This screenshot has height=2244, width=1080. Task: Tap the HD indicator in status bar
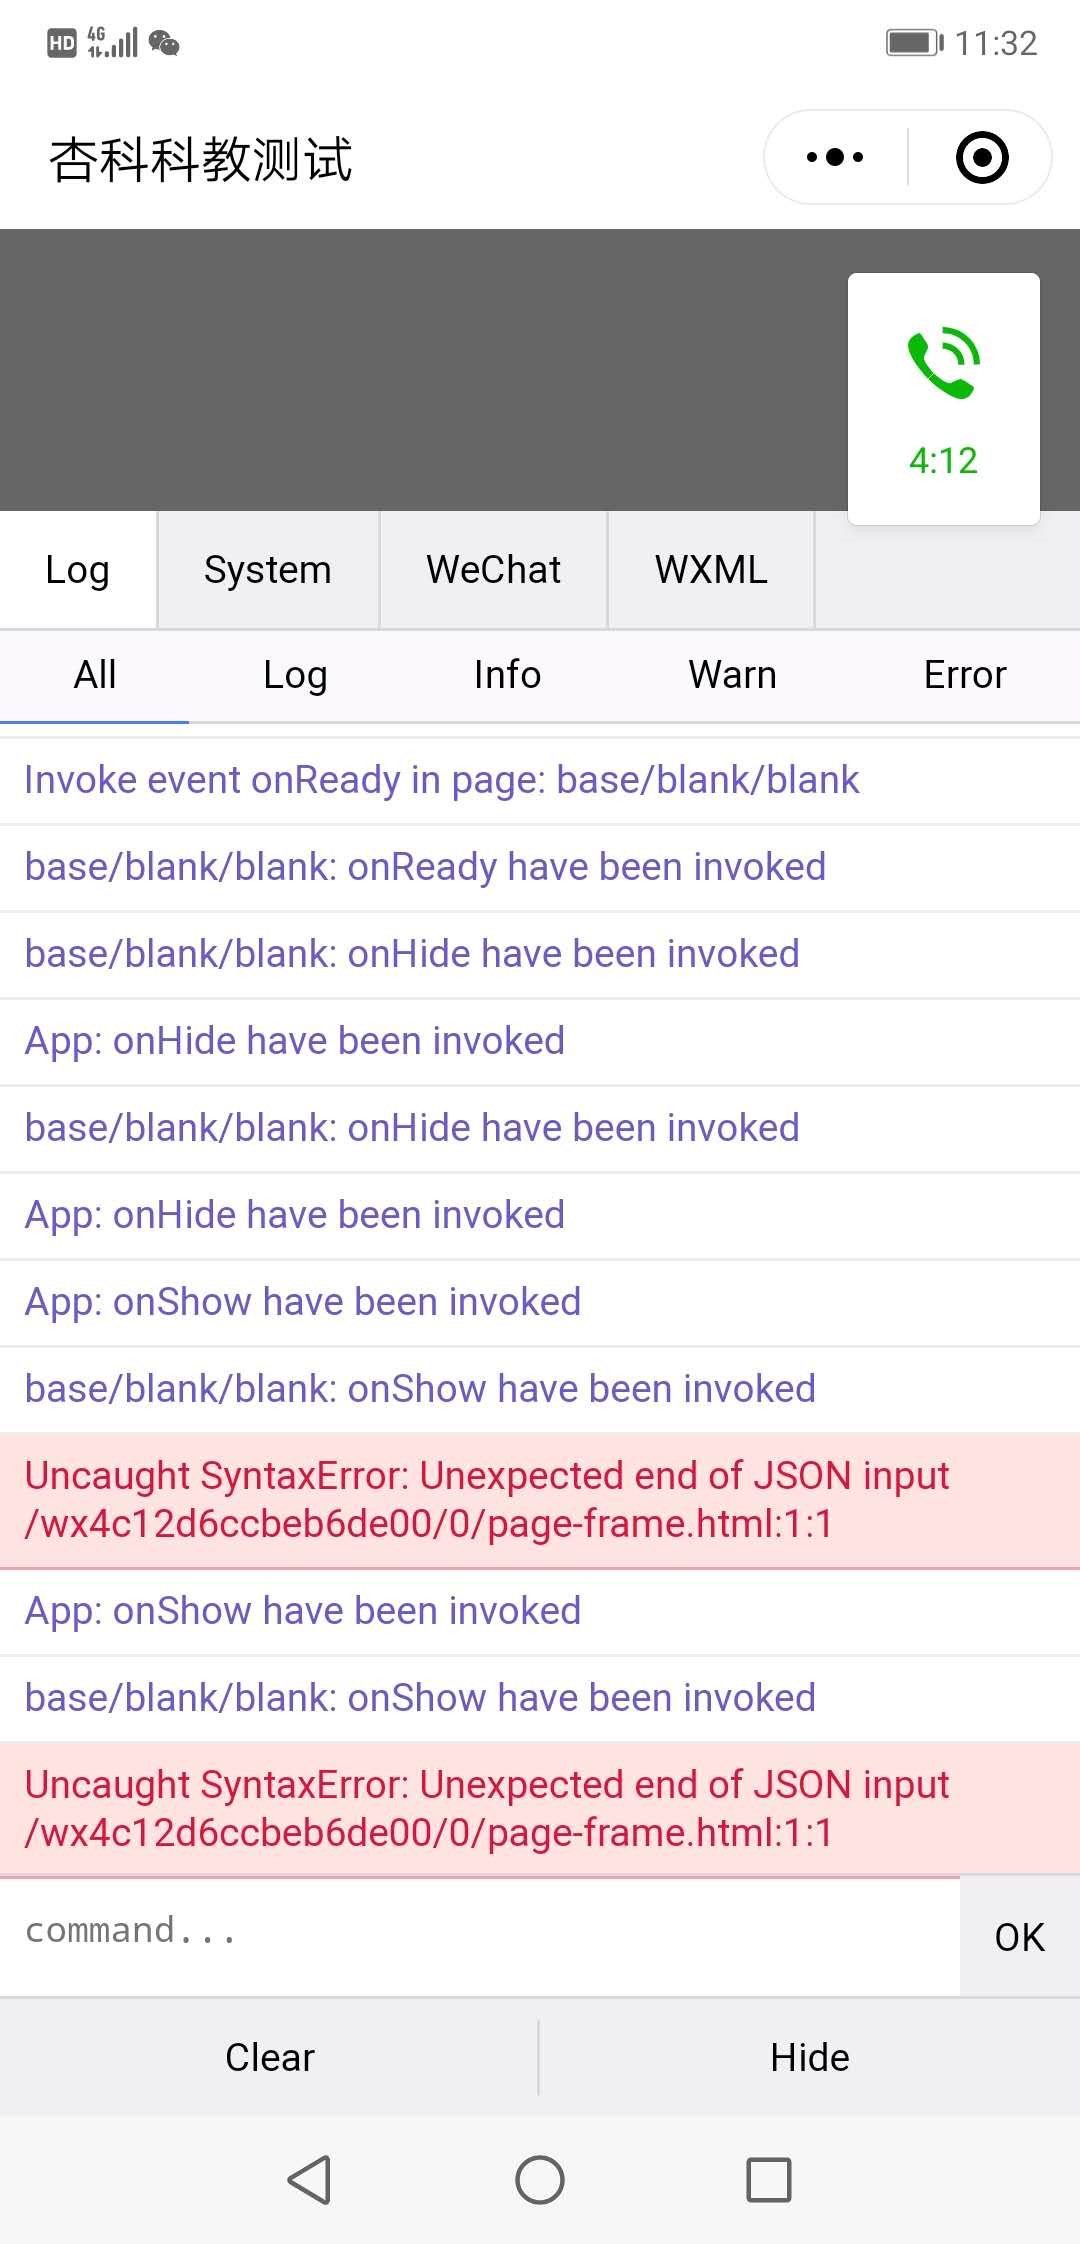pos(62,43)
